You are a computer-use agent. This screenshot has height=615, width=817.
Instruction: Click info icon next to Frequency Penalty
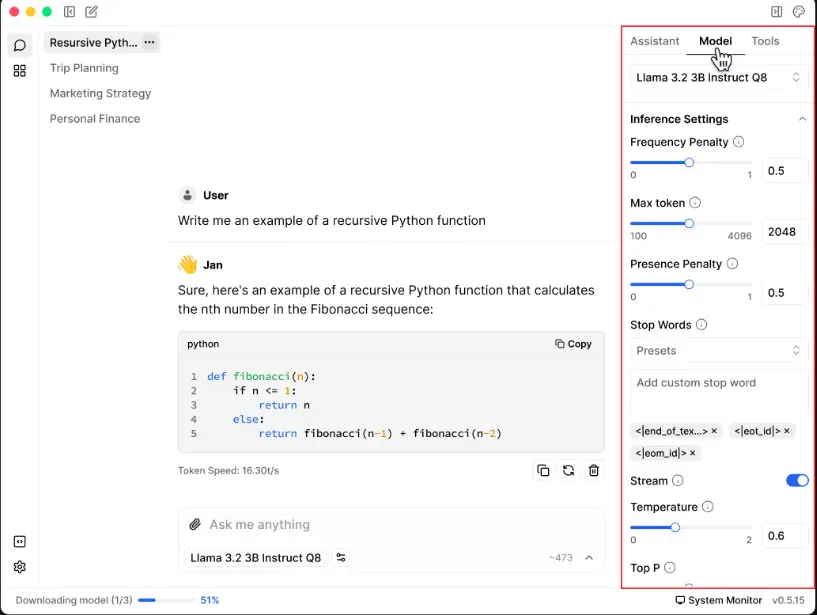(x=739, y=142)
